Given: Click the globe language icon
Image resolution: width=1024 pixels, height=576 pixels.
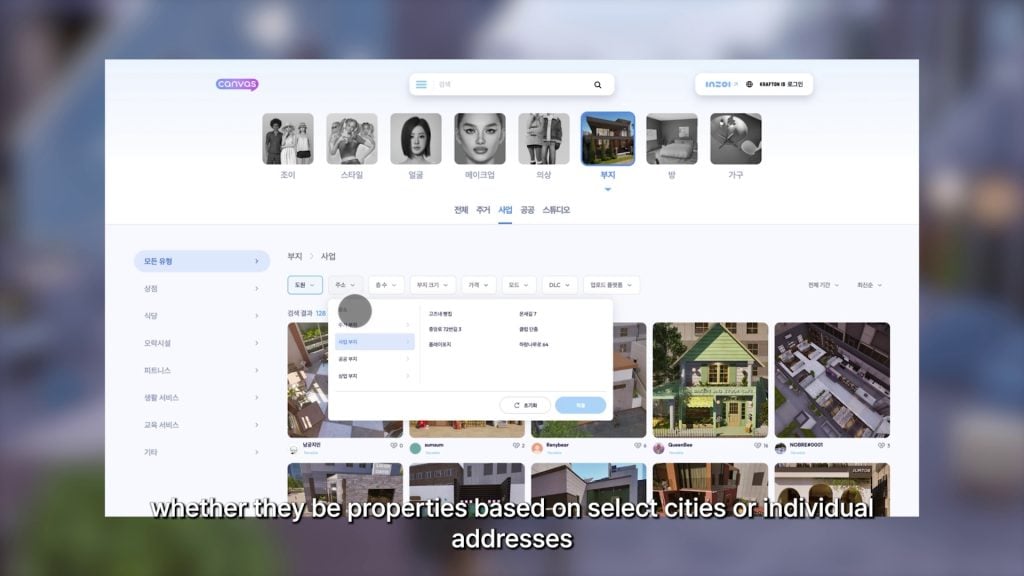Looking at the screenshot, I should (x=750, y=85).
